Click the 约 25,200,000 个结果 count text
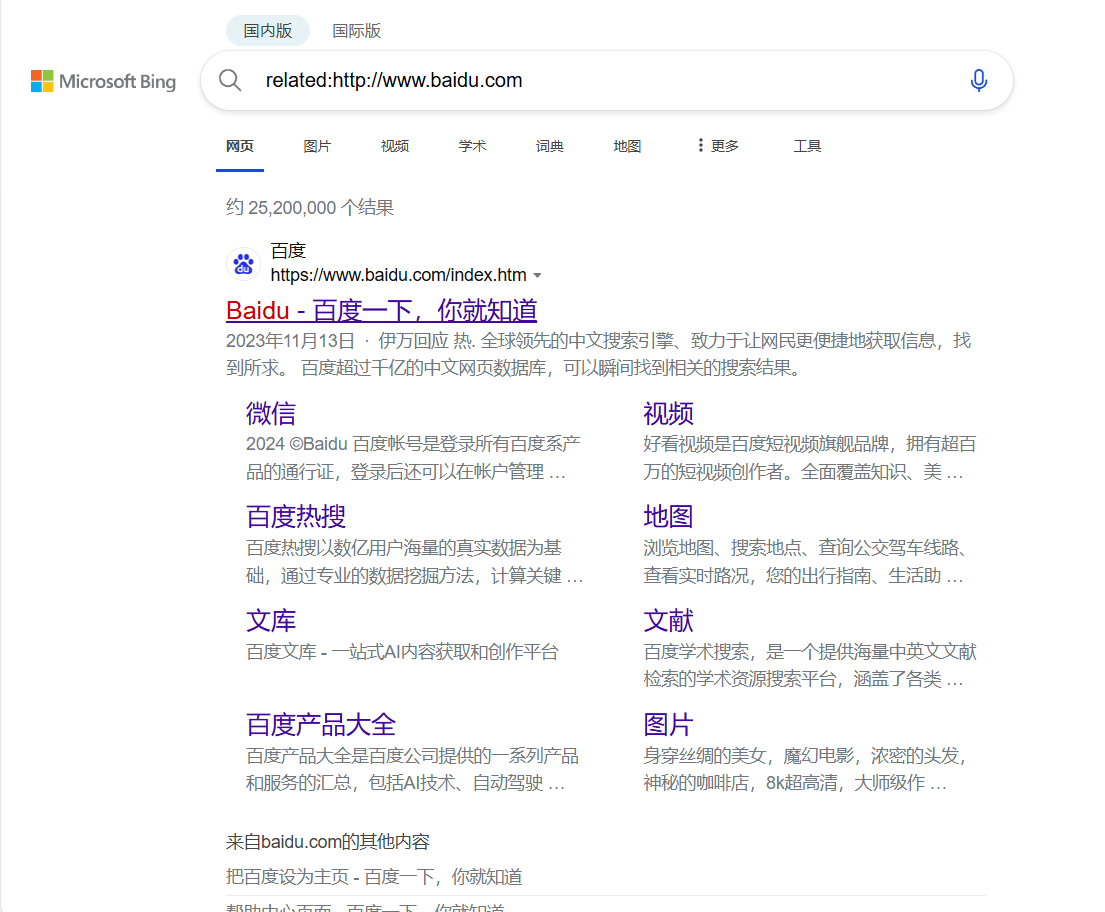The height and width of the screenshot is (912, 1105). pos(309,207)
